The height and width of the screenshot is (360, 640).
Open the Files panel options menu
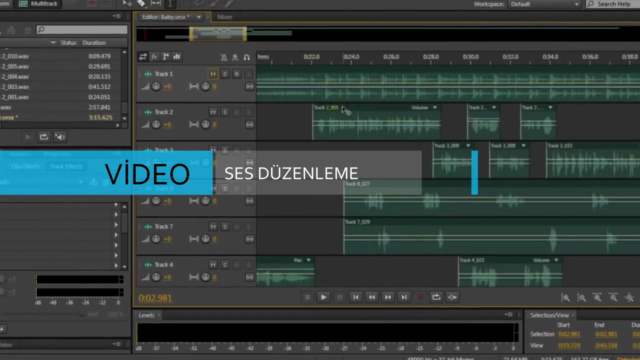point(117,16)
